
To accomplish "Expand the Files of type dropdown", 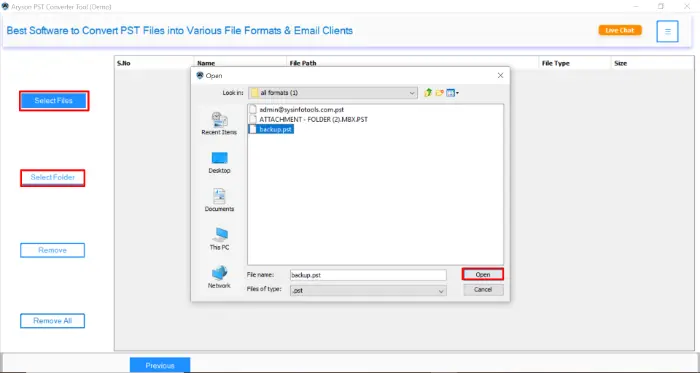I will 441,290.
